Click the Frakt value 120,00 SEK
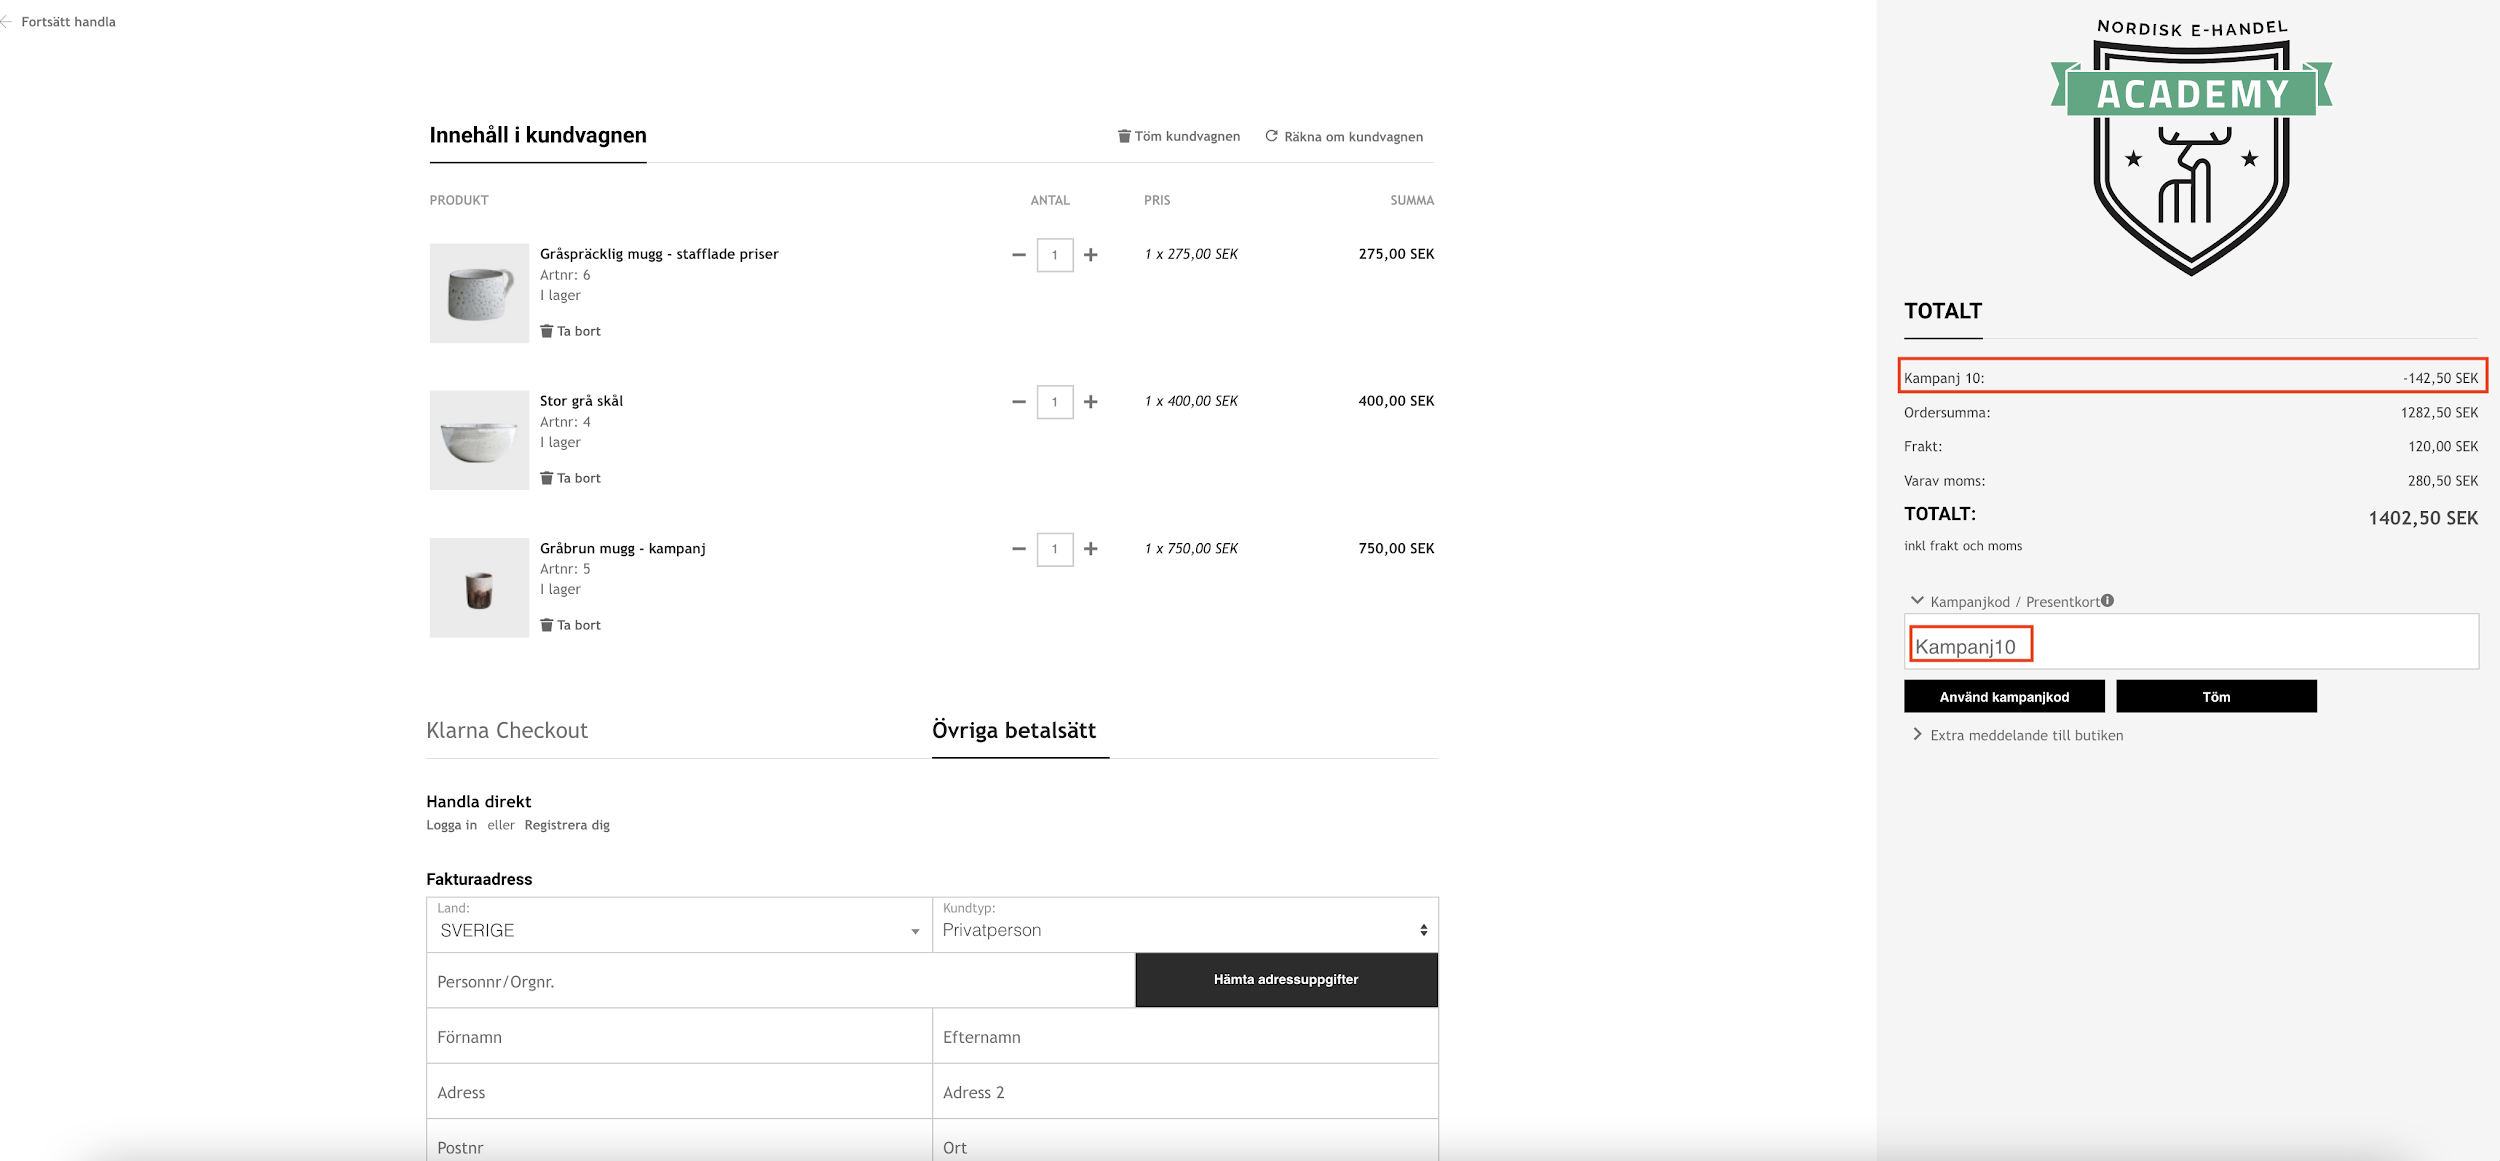 [x=2443, y=447]
